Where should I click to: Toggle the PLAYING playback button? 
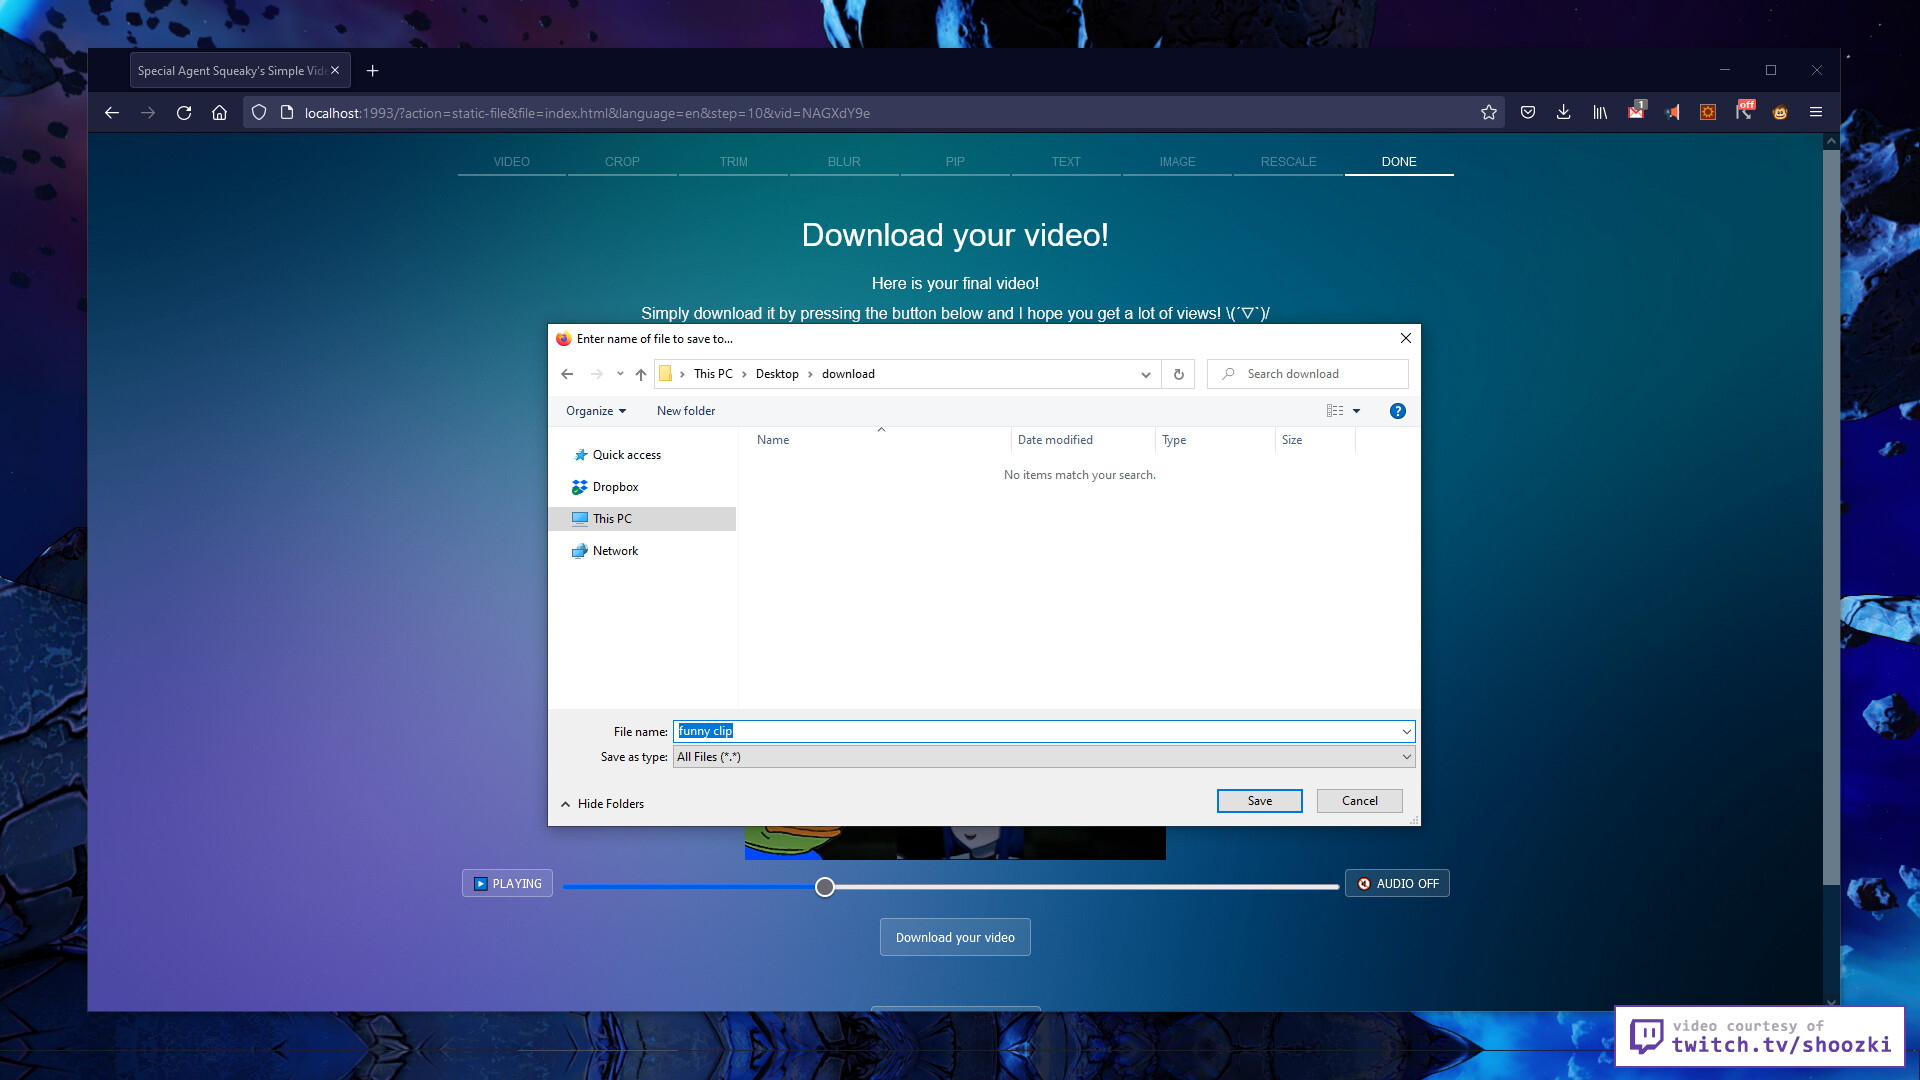507,883
